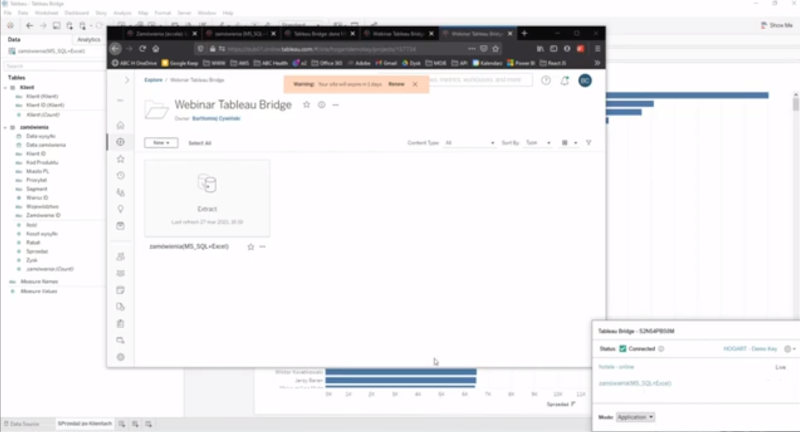
Task: Select Sprzedaż field in Data pane
Action: pyautogui.click(x=37, y=251)
